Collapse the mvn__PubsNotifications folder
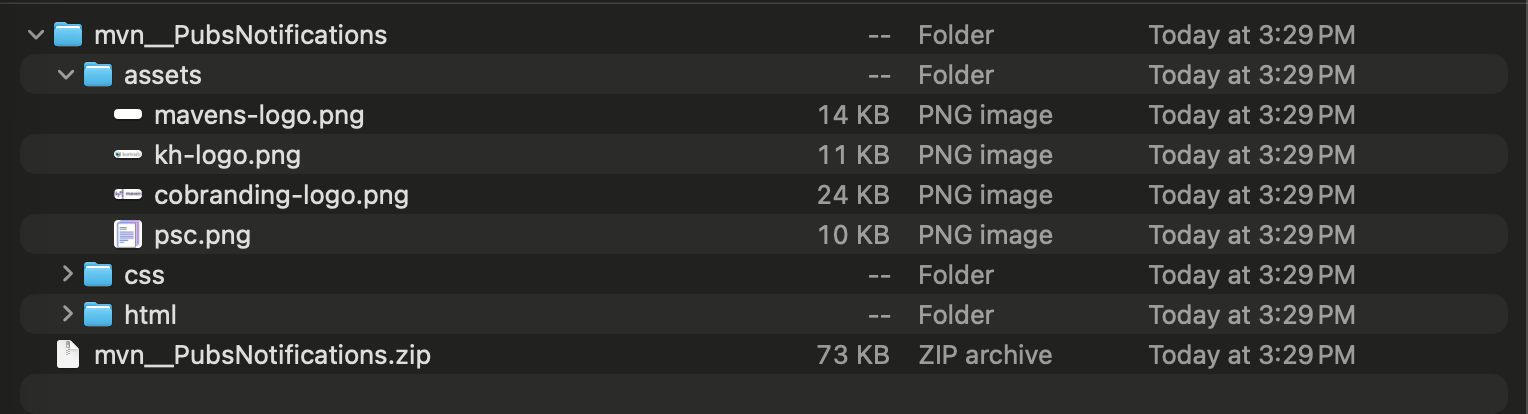 36,35
